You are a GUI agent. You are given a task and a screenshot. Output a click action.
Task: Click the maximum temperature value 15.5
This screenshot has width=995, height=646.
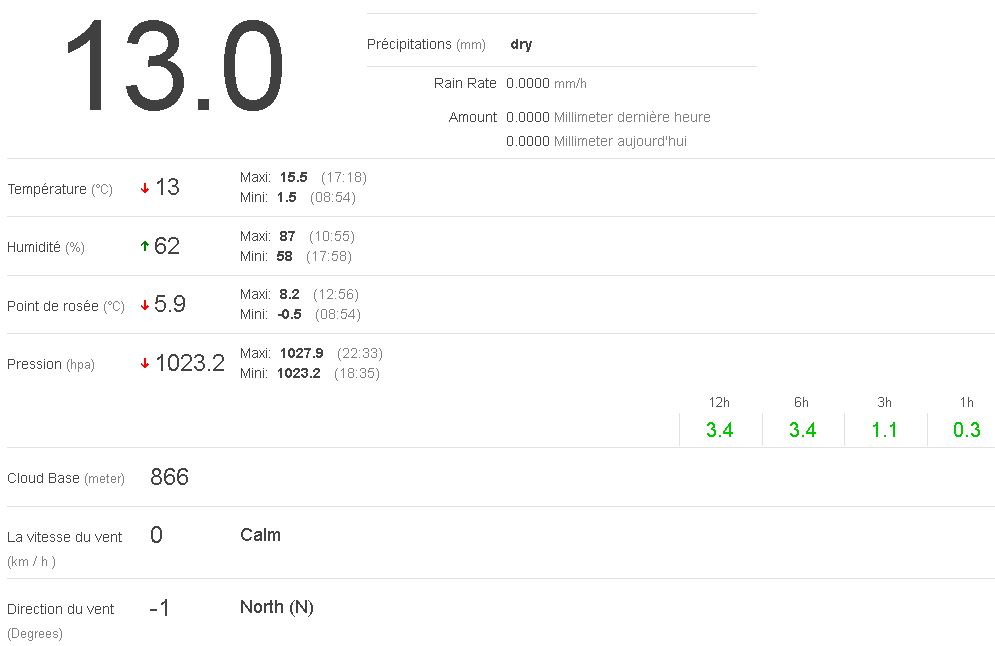(293, 177)
